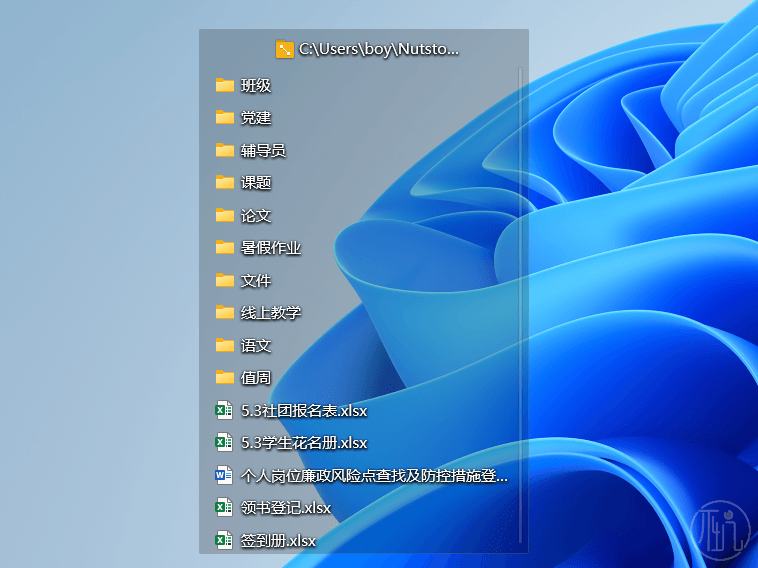This screenshot has height=568, width=758.
Task: Open the 暑假作业 folder
Action: tap(270, 248)
